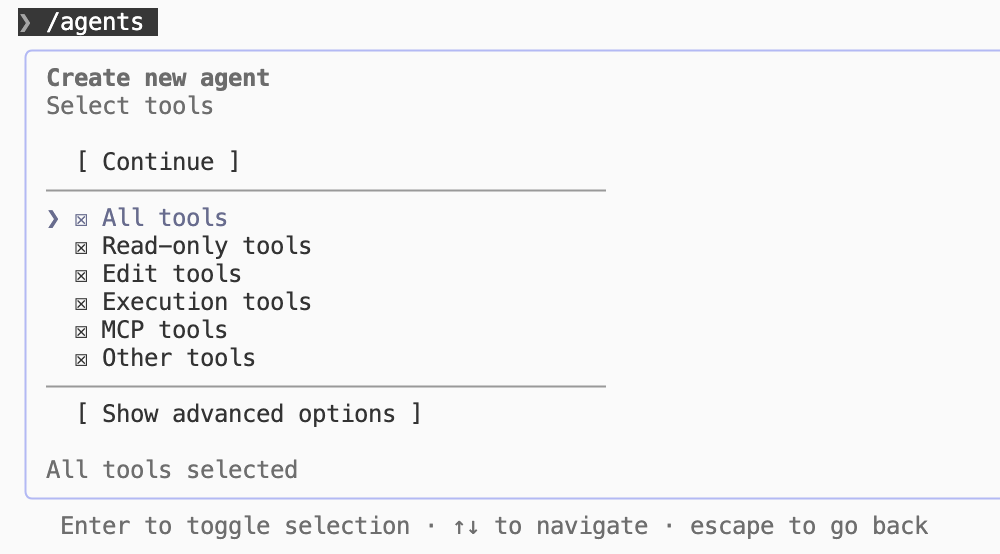The width and height of the screenshot is (1000, 554).
Task: Select the MCP tools entry text
Action: point(165,330)
